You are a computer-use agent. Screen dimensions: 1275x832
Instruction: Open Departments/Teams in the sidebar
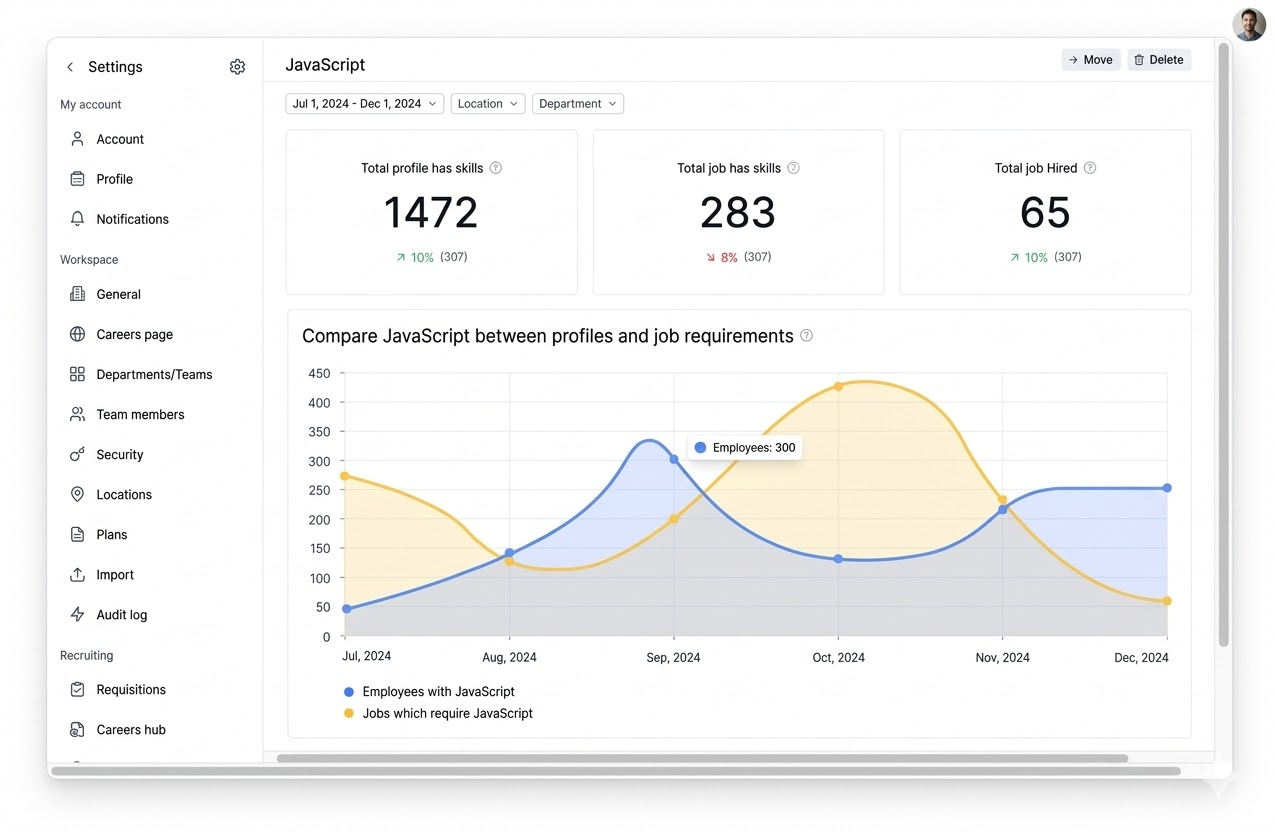[154, 374]
